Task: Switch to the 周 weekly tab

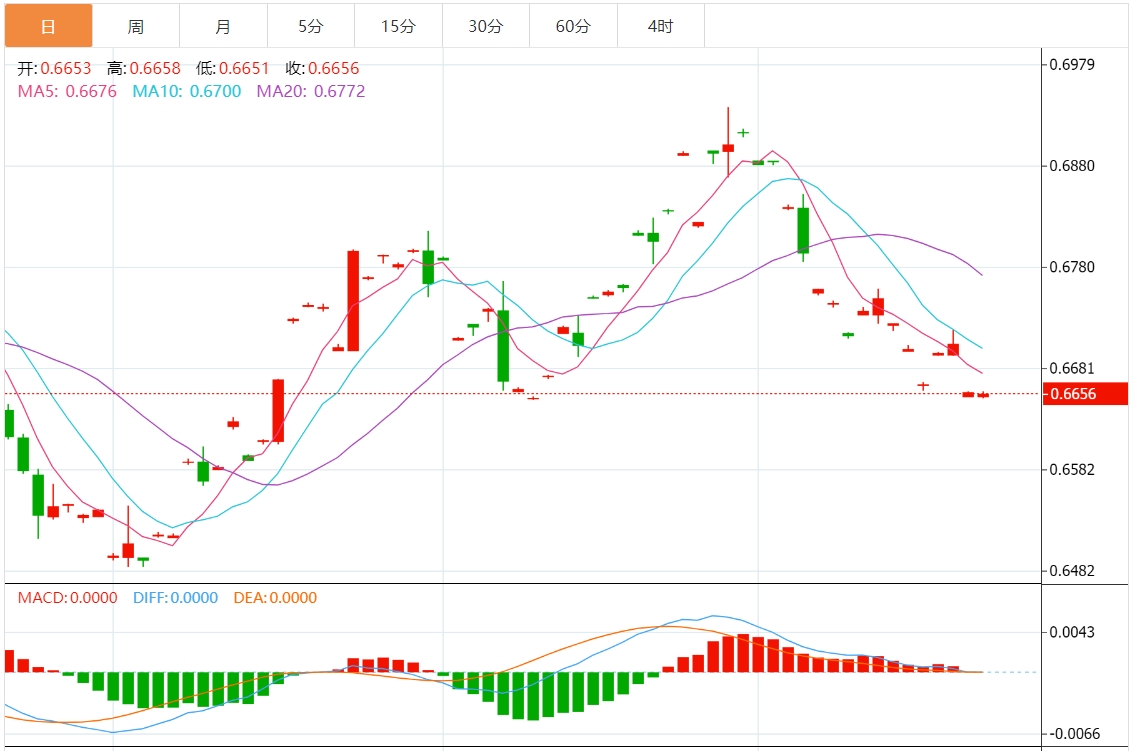Action: (x=136, y=26)
